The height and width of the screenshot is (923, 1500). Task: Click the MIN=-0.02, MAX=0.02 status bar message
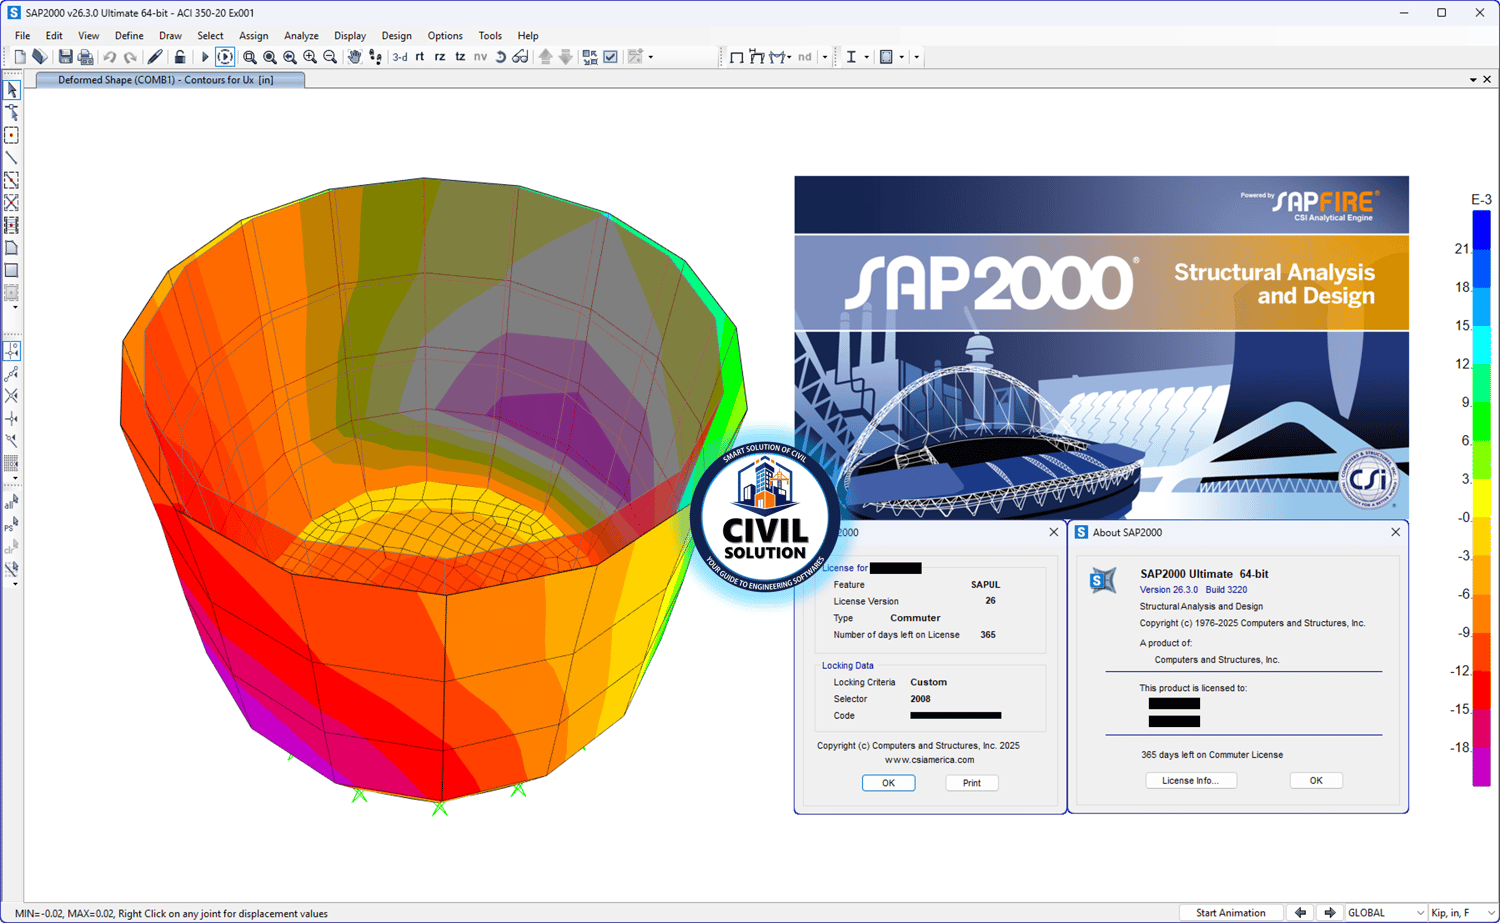pyautogui.click(x=171, y=913)
